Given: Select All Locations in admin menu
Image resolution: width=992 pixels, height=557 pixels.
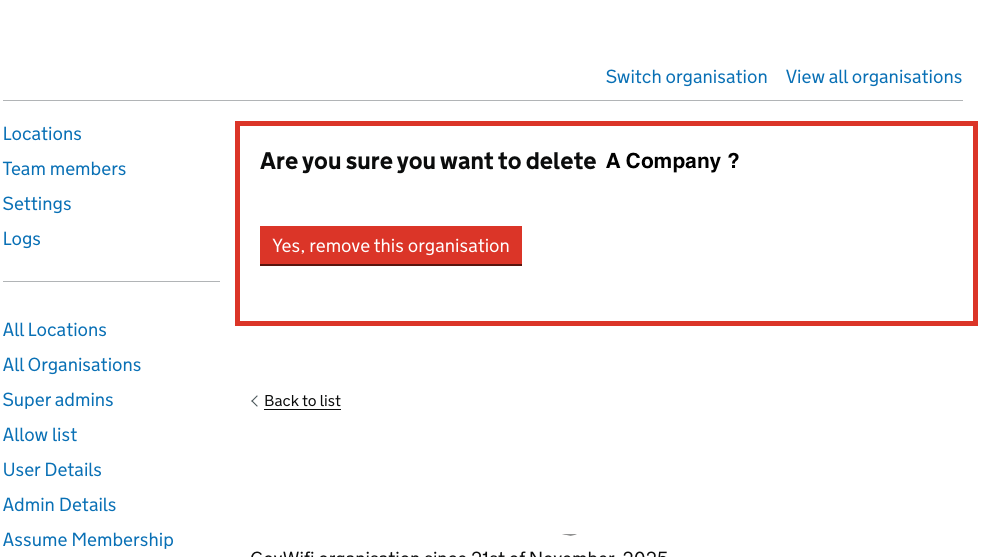Looking at the screenshot, I should click(x=55, y=330).
